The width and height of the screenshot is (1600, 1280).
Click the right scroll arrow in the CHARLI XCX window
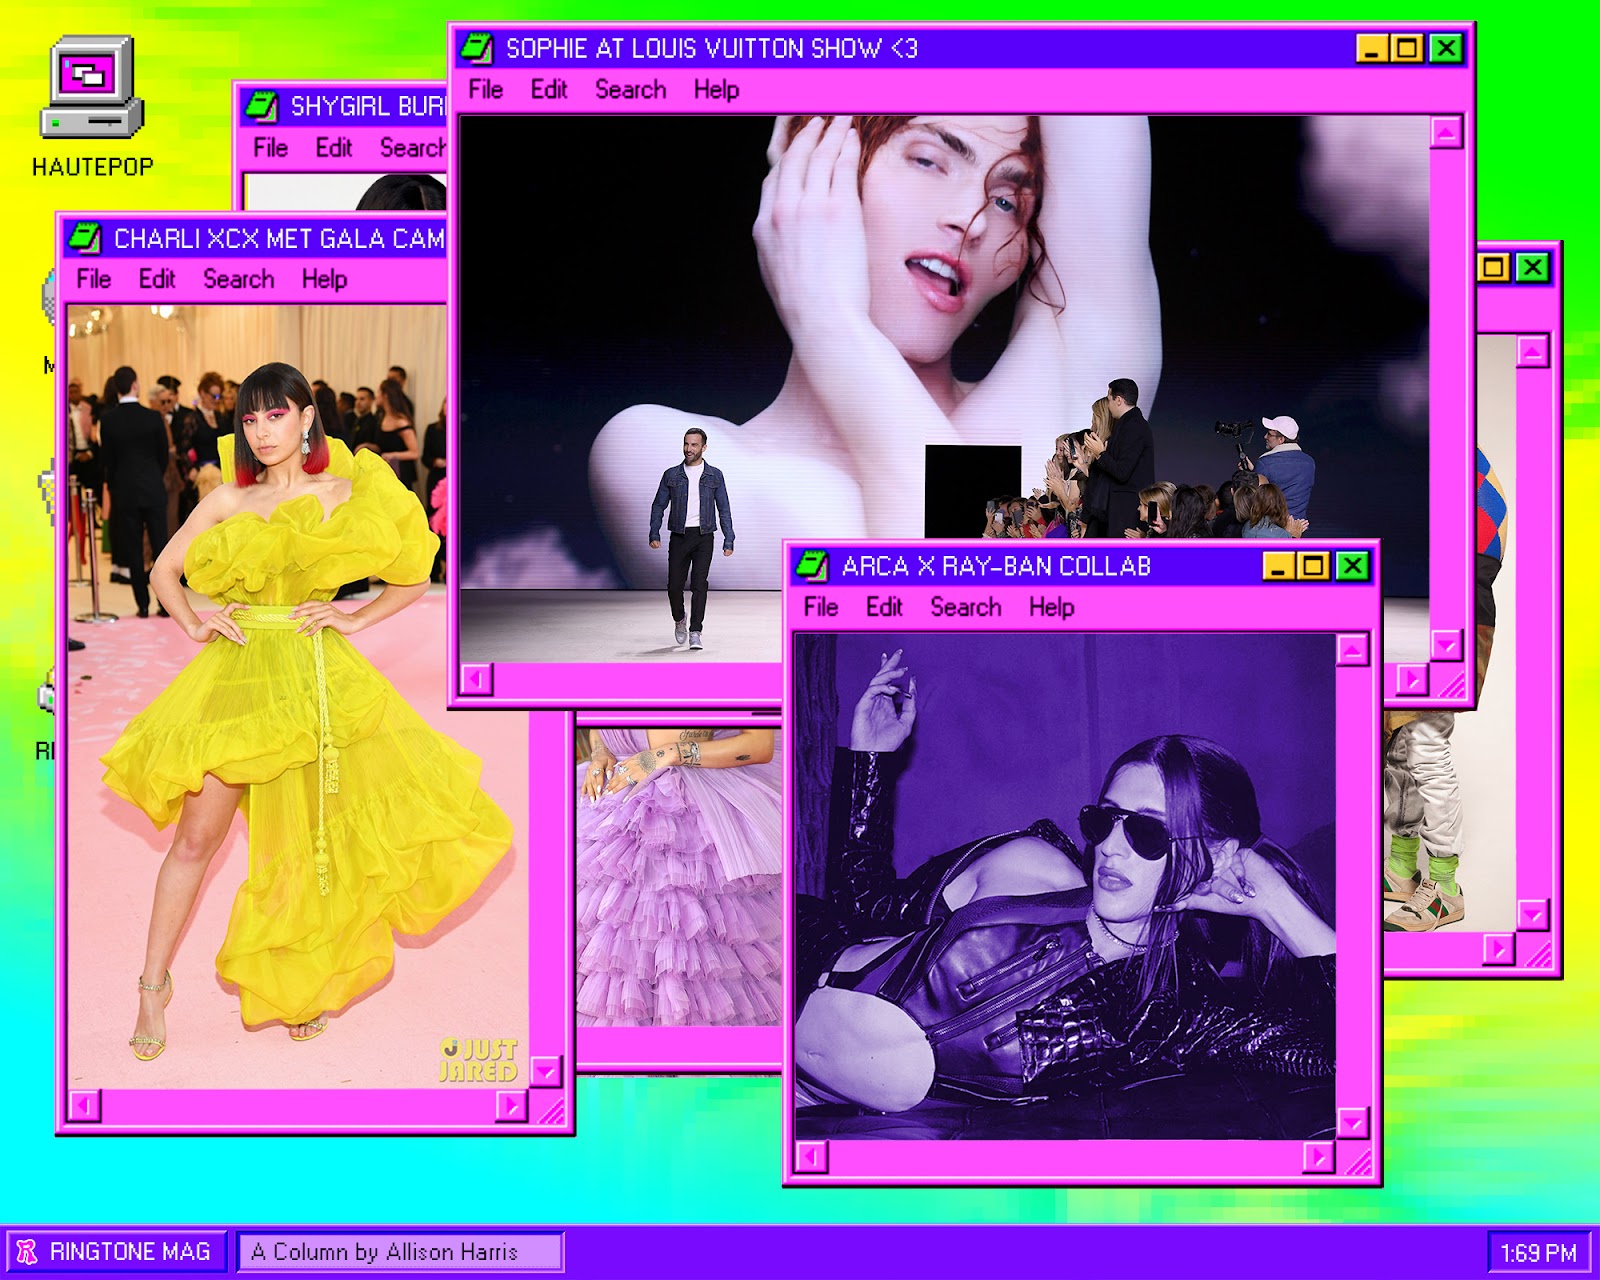(511, 1106)
